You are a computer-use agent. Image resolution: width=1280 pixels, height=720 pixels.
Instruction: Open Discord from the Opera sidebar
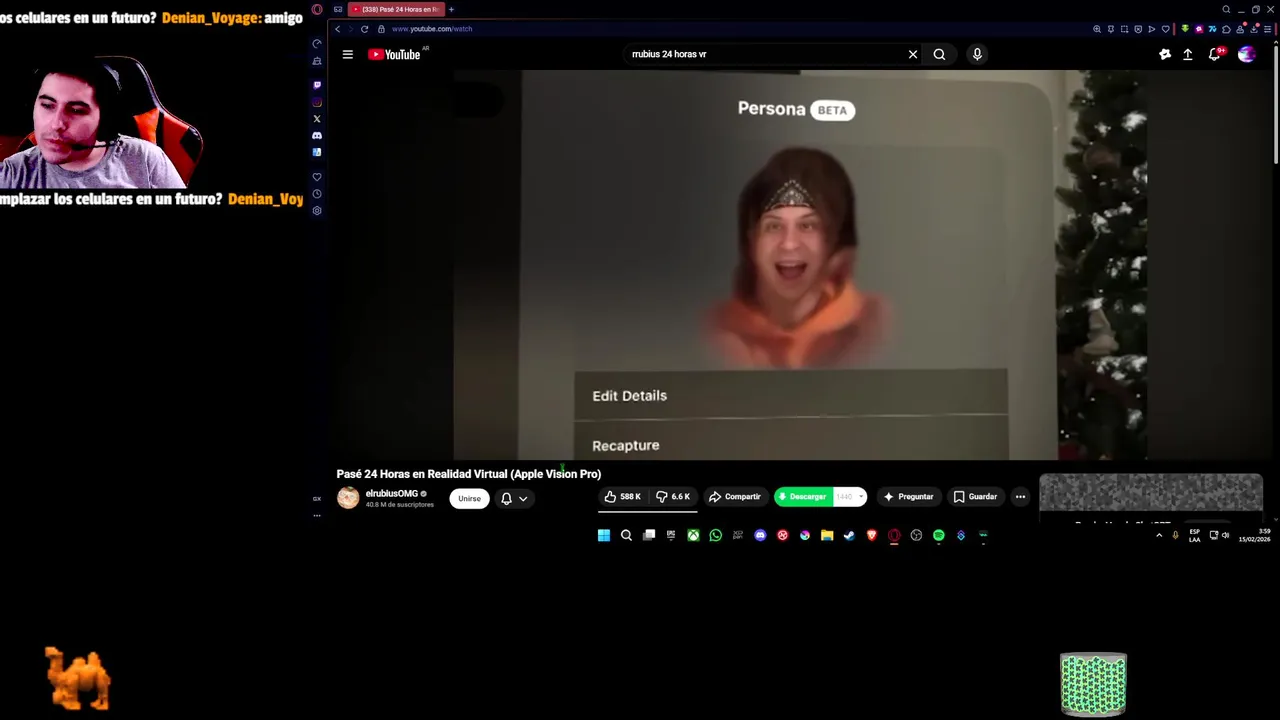click(x=317, y=135)
